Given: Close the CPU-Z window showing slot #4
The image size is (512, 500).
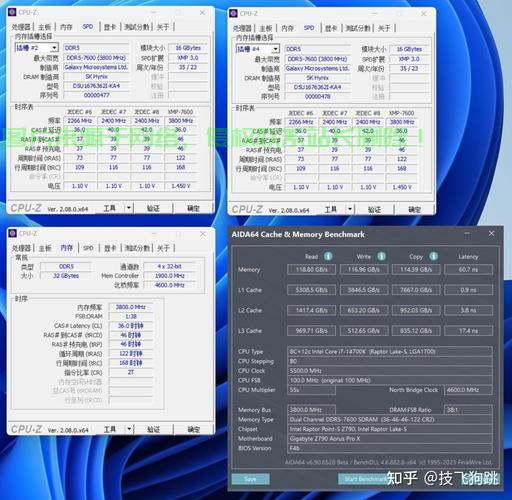Looking at the screenshot, I should [x=423, y=14].
